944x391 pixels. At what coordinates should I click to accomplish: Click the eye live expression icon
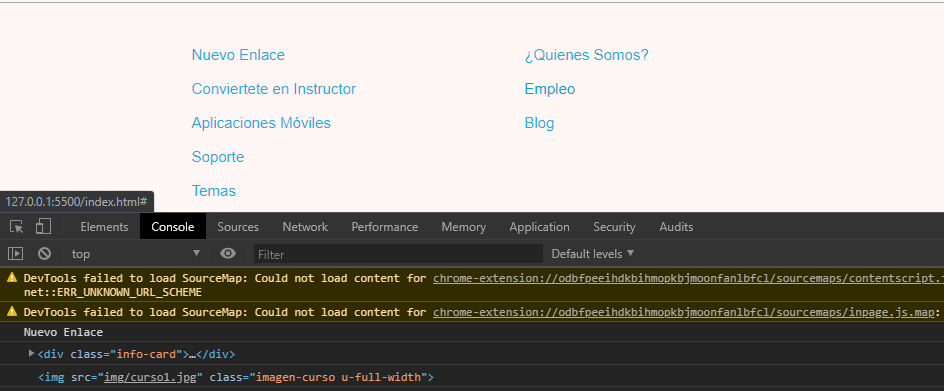(228, 254)
